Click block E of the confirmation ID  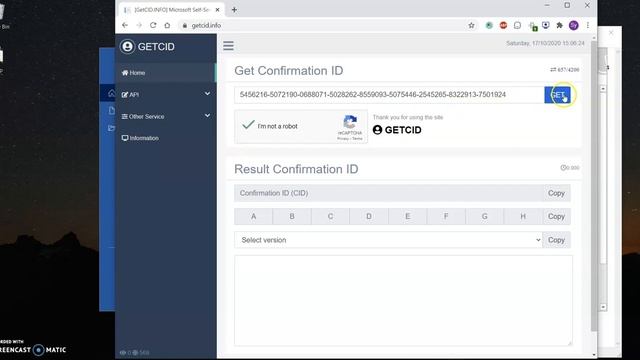[407, 216]
